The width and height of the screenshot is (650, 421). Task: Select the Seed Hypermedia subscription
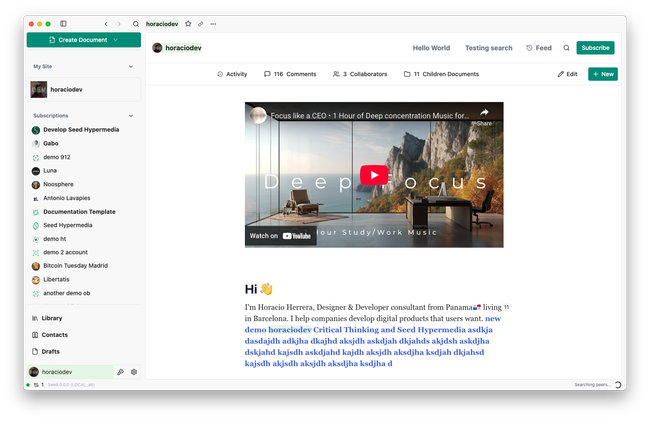click(x=67, y=225)
